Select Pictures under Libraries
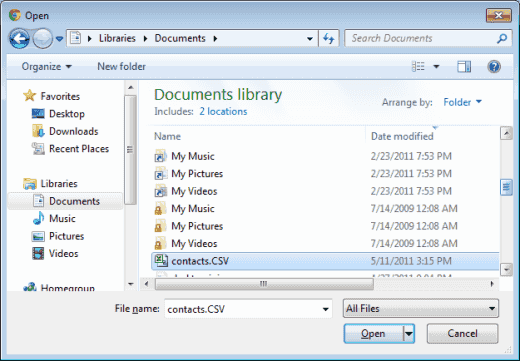The width and height of the screenshot is (520, 361). click(67, 236)
